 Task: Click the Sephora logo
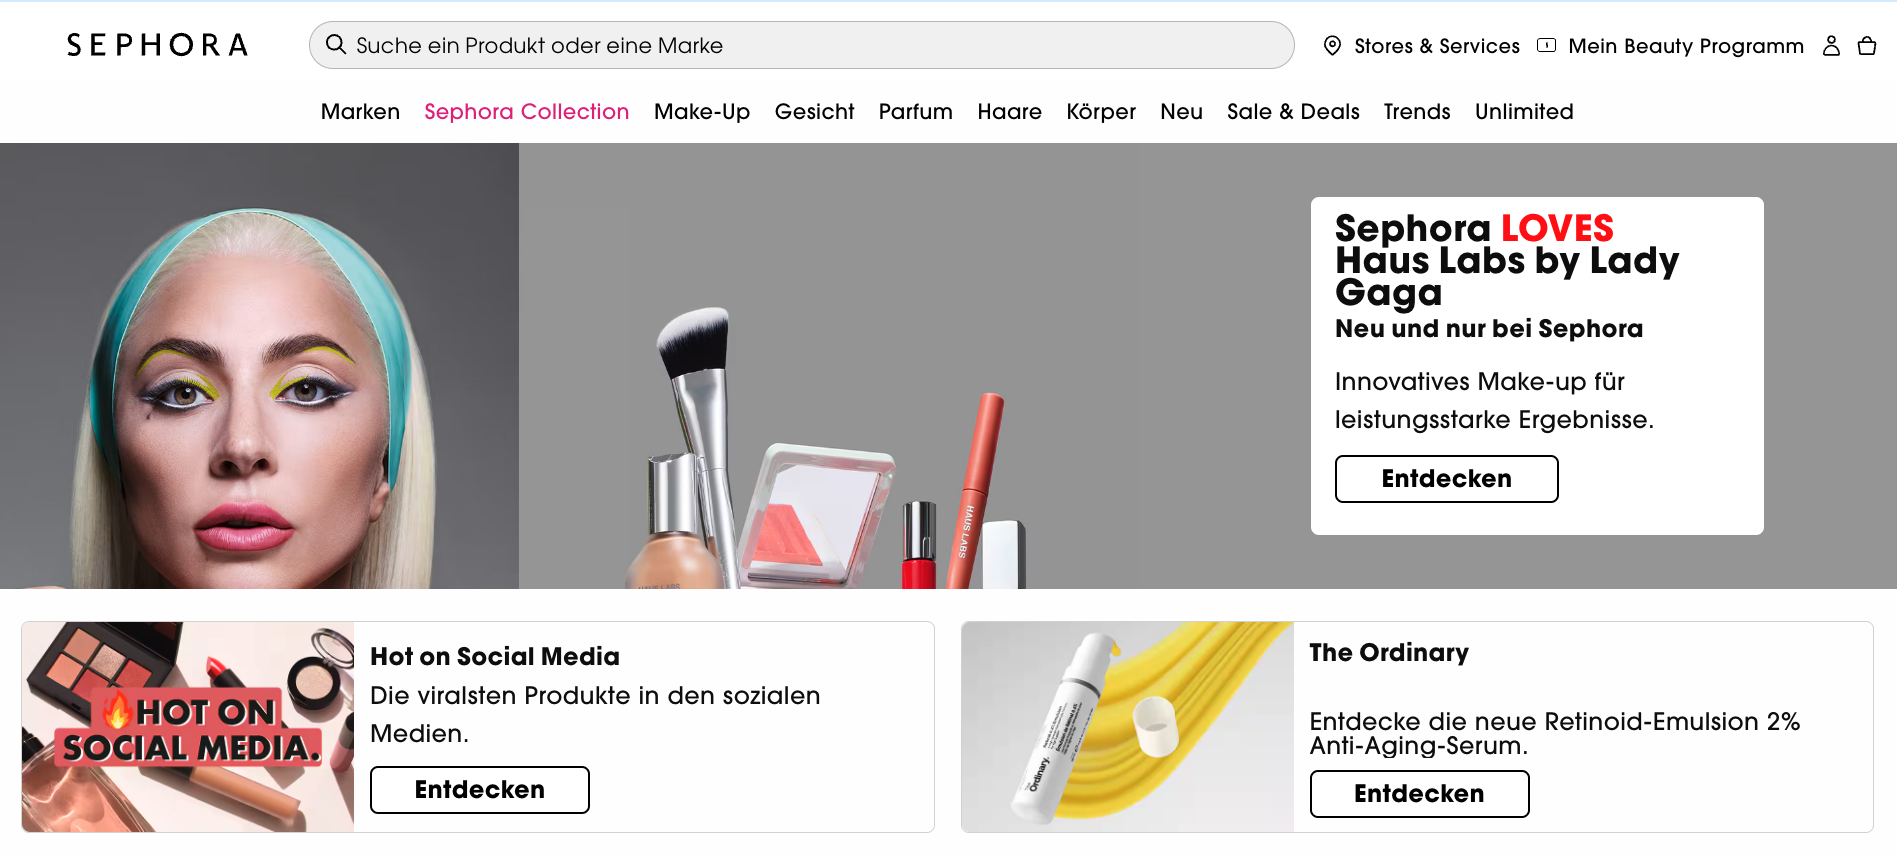(x=158, y=44)
